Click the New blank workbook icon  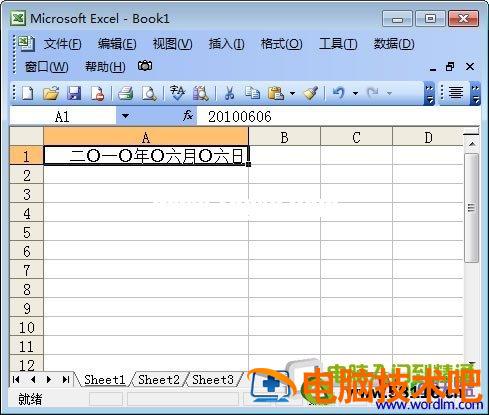click(27, 93)
